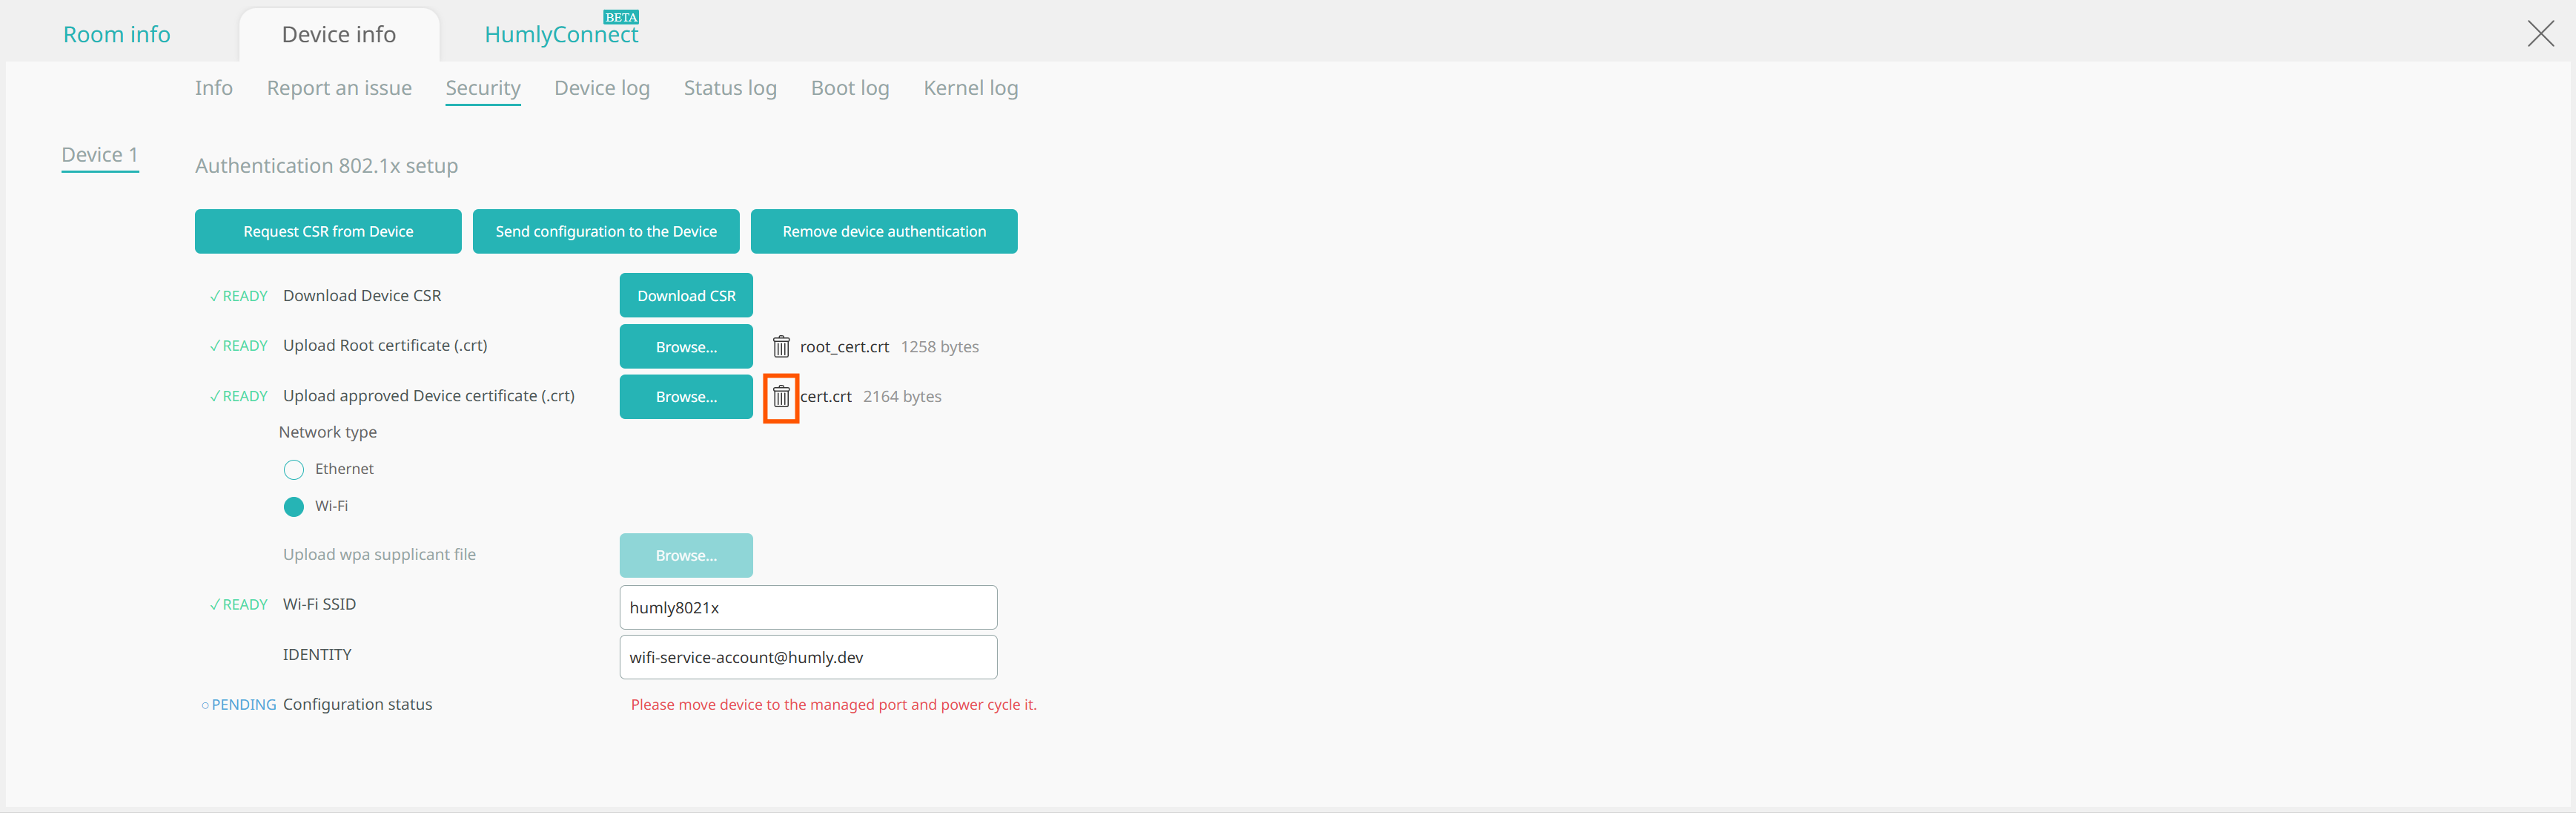Close the device info dialog
2576x821 pixels.
tap(2540, 34)
